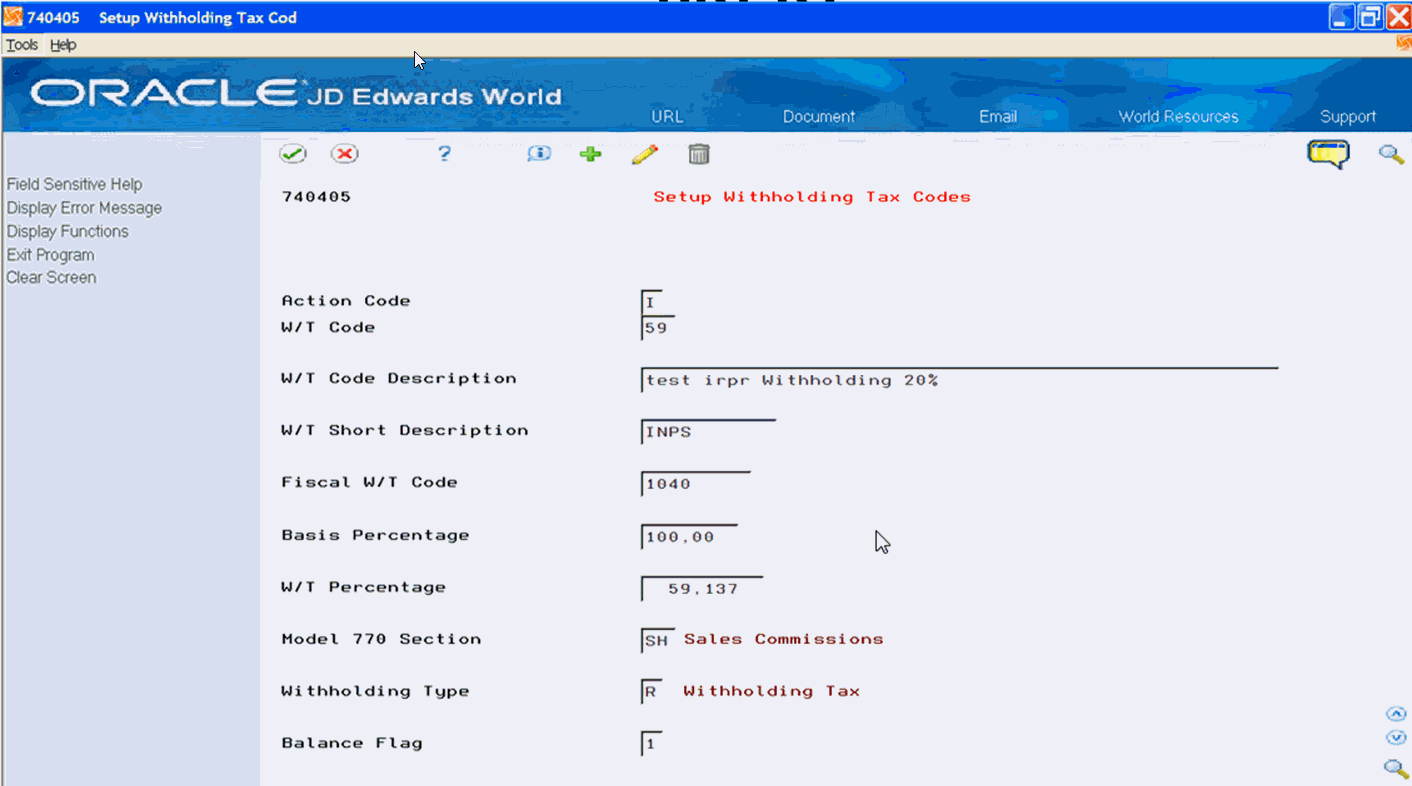Image resolution: width=1412 pixels, height=786 pixels.
Task: Click the URL link in the header
Action: tap(667, 117)
